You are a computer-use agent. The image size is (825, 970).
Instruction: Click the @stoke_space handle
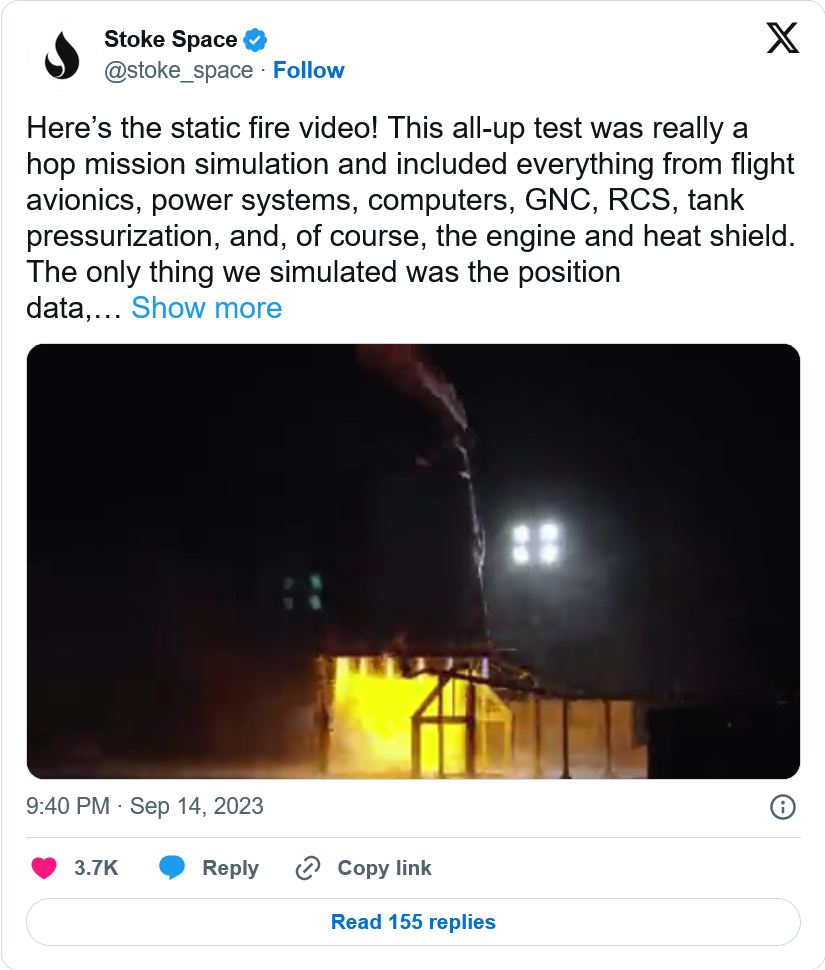pos(178,70)
